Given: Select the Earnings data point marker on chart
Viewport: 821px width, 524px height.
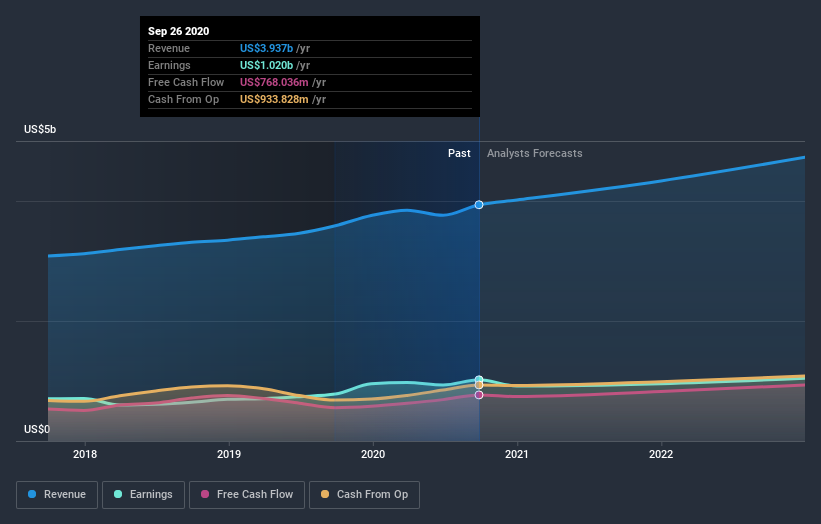Looking at the screenshot, I should [x=479, y=379].
